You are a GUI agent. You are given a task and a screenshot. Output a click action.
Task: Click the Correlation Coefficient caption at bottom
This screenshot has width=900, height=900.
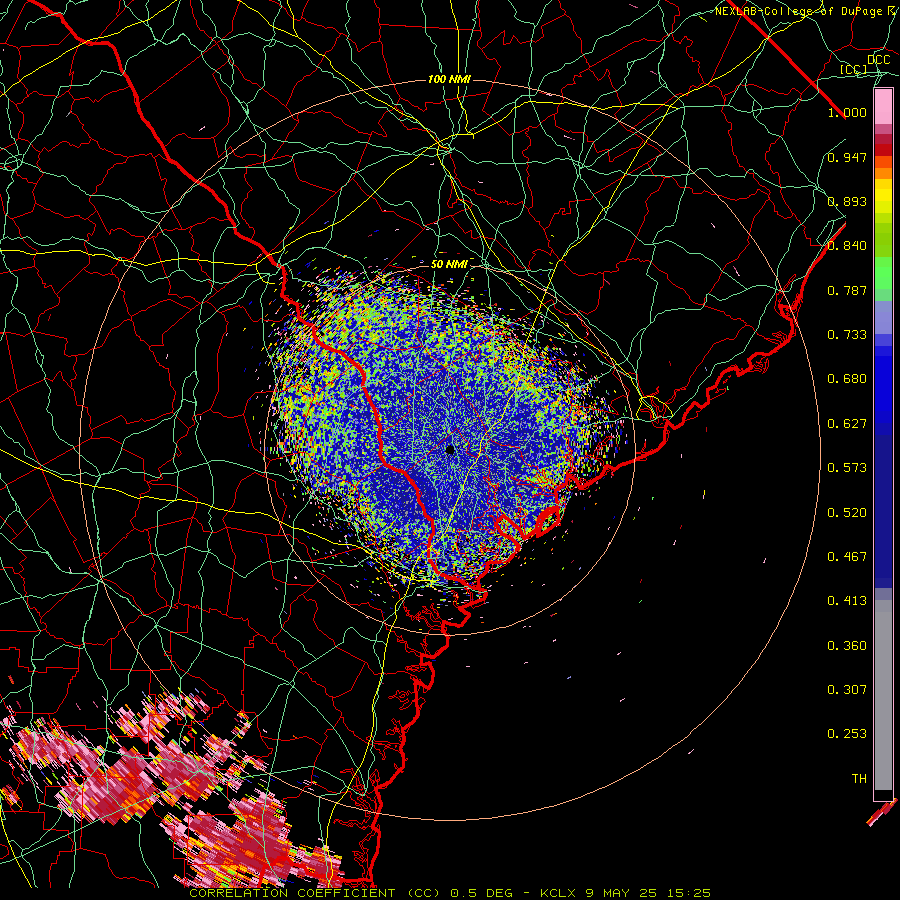pos(450,893)
